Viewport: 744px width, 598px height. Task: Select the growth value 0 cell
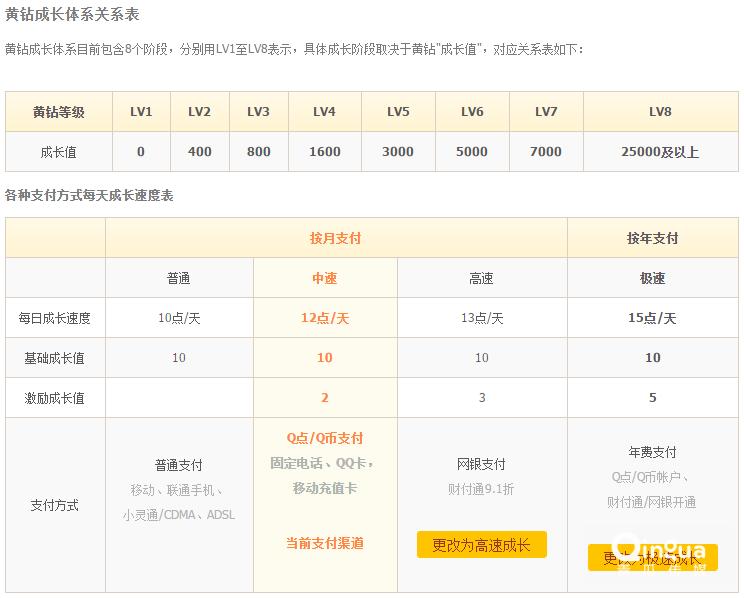click(x=141, y=152)
